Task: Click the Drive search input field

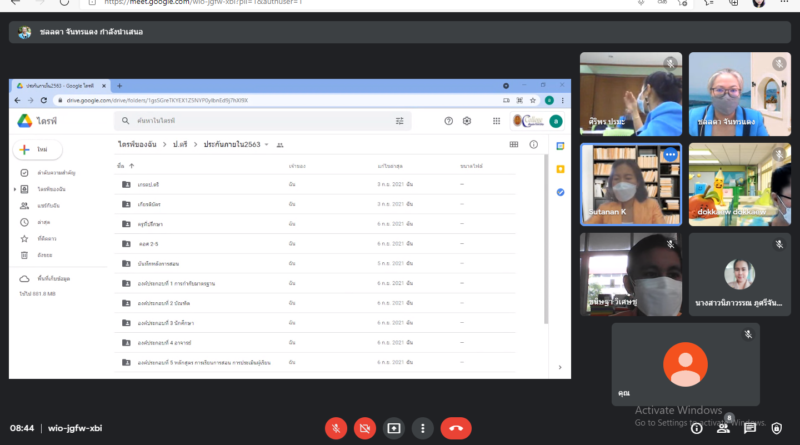Action: 260,121
